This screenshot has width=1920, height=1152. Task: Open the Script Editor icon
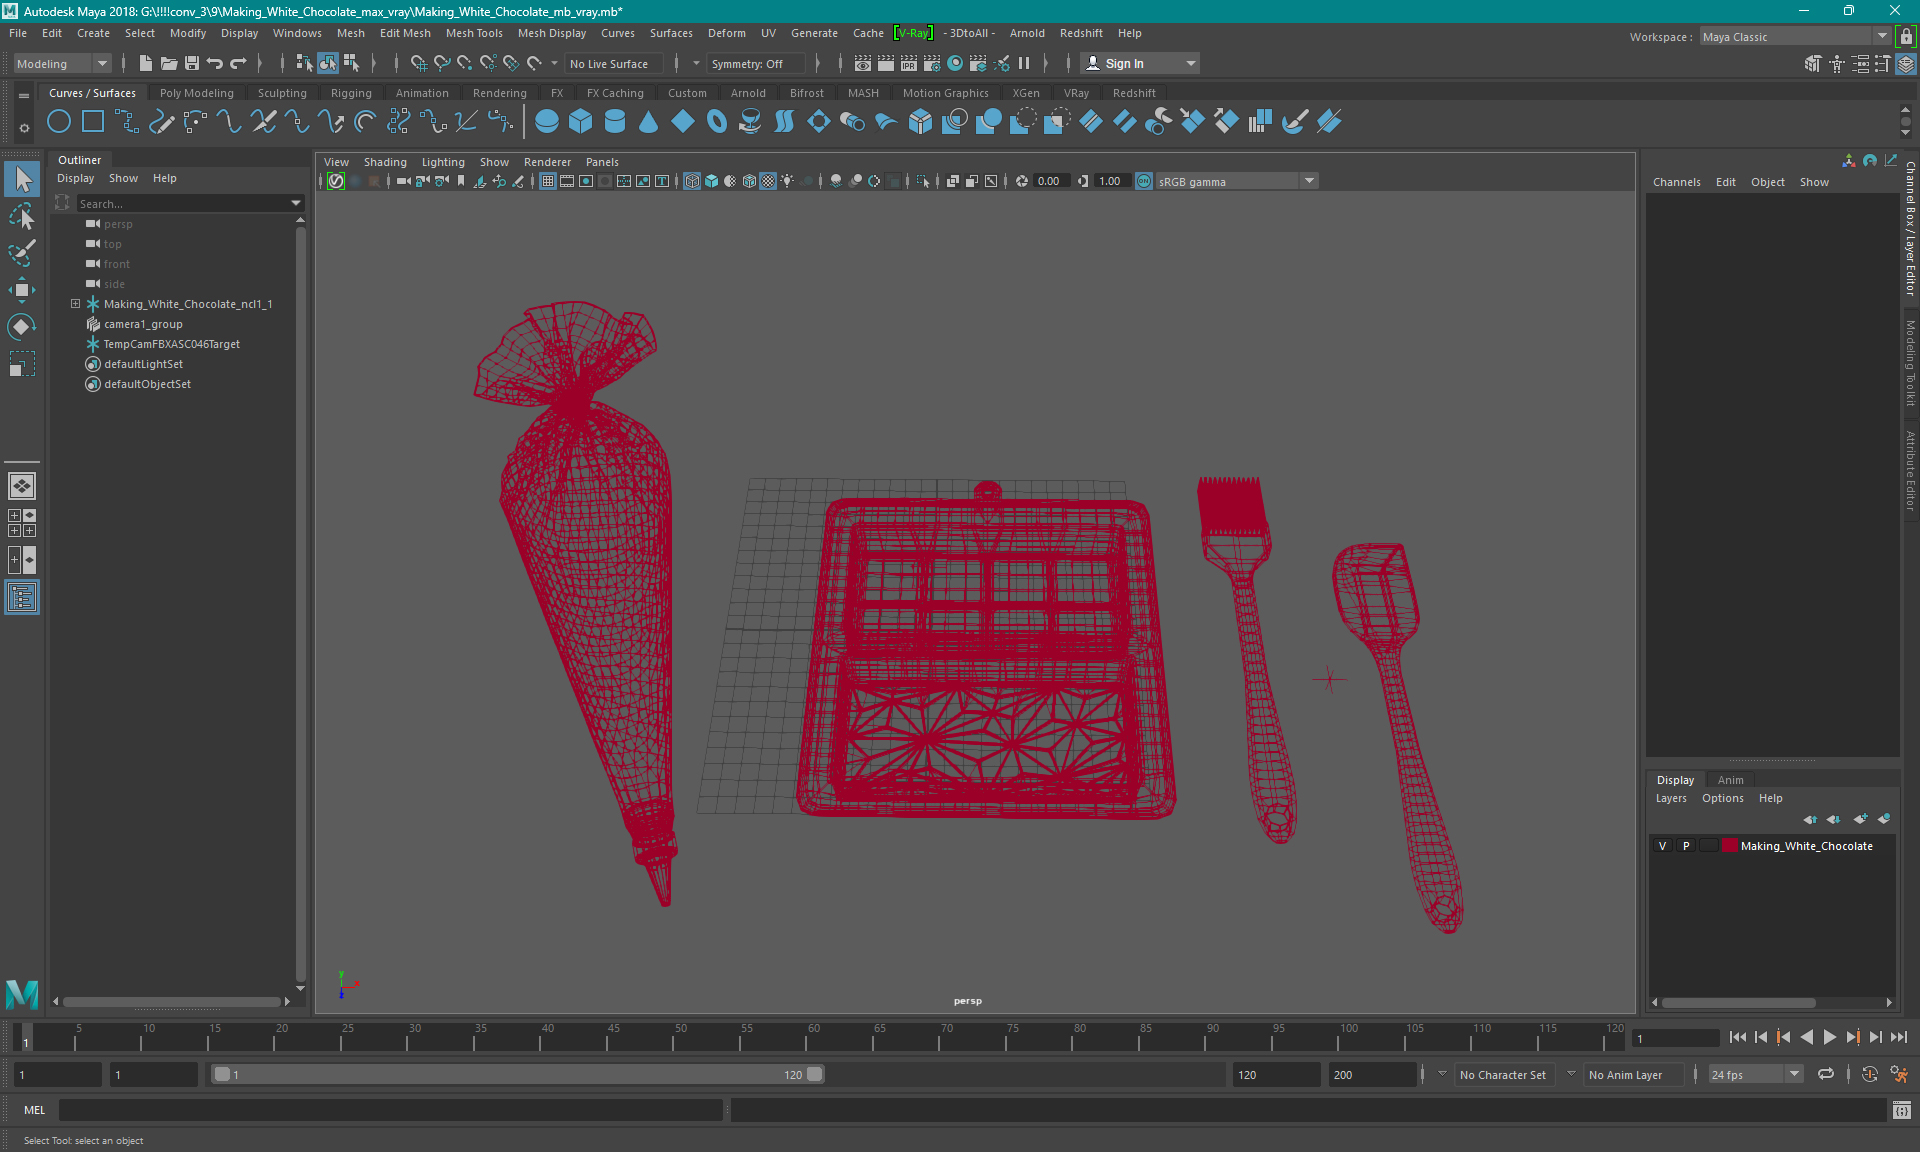(1901, 1110)
